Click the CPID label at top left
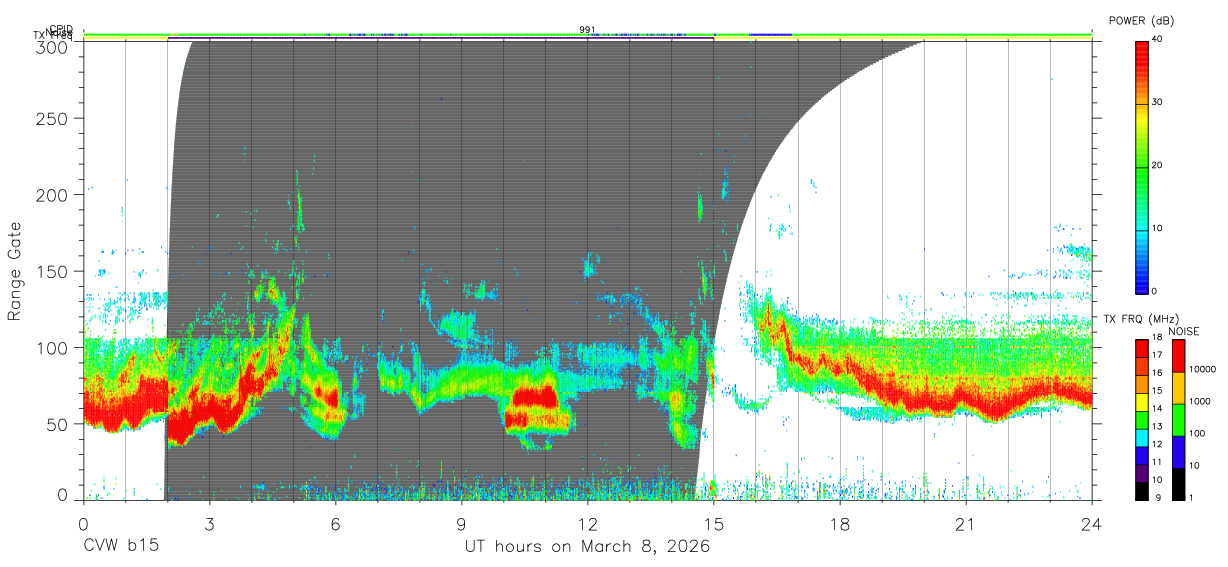 61,29
